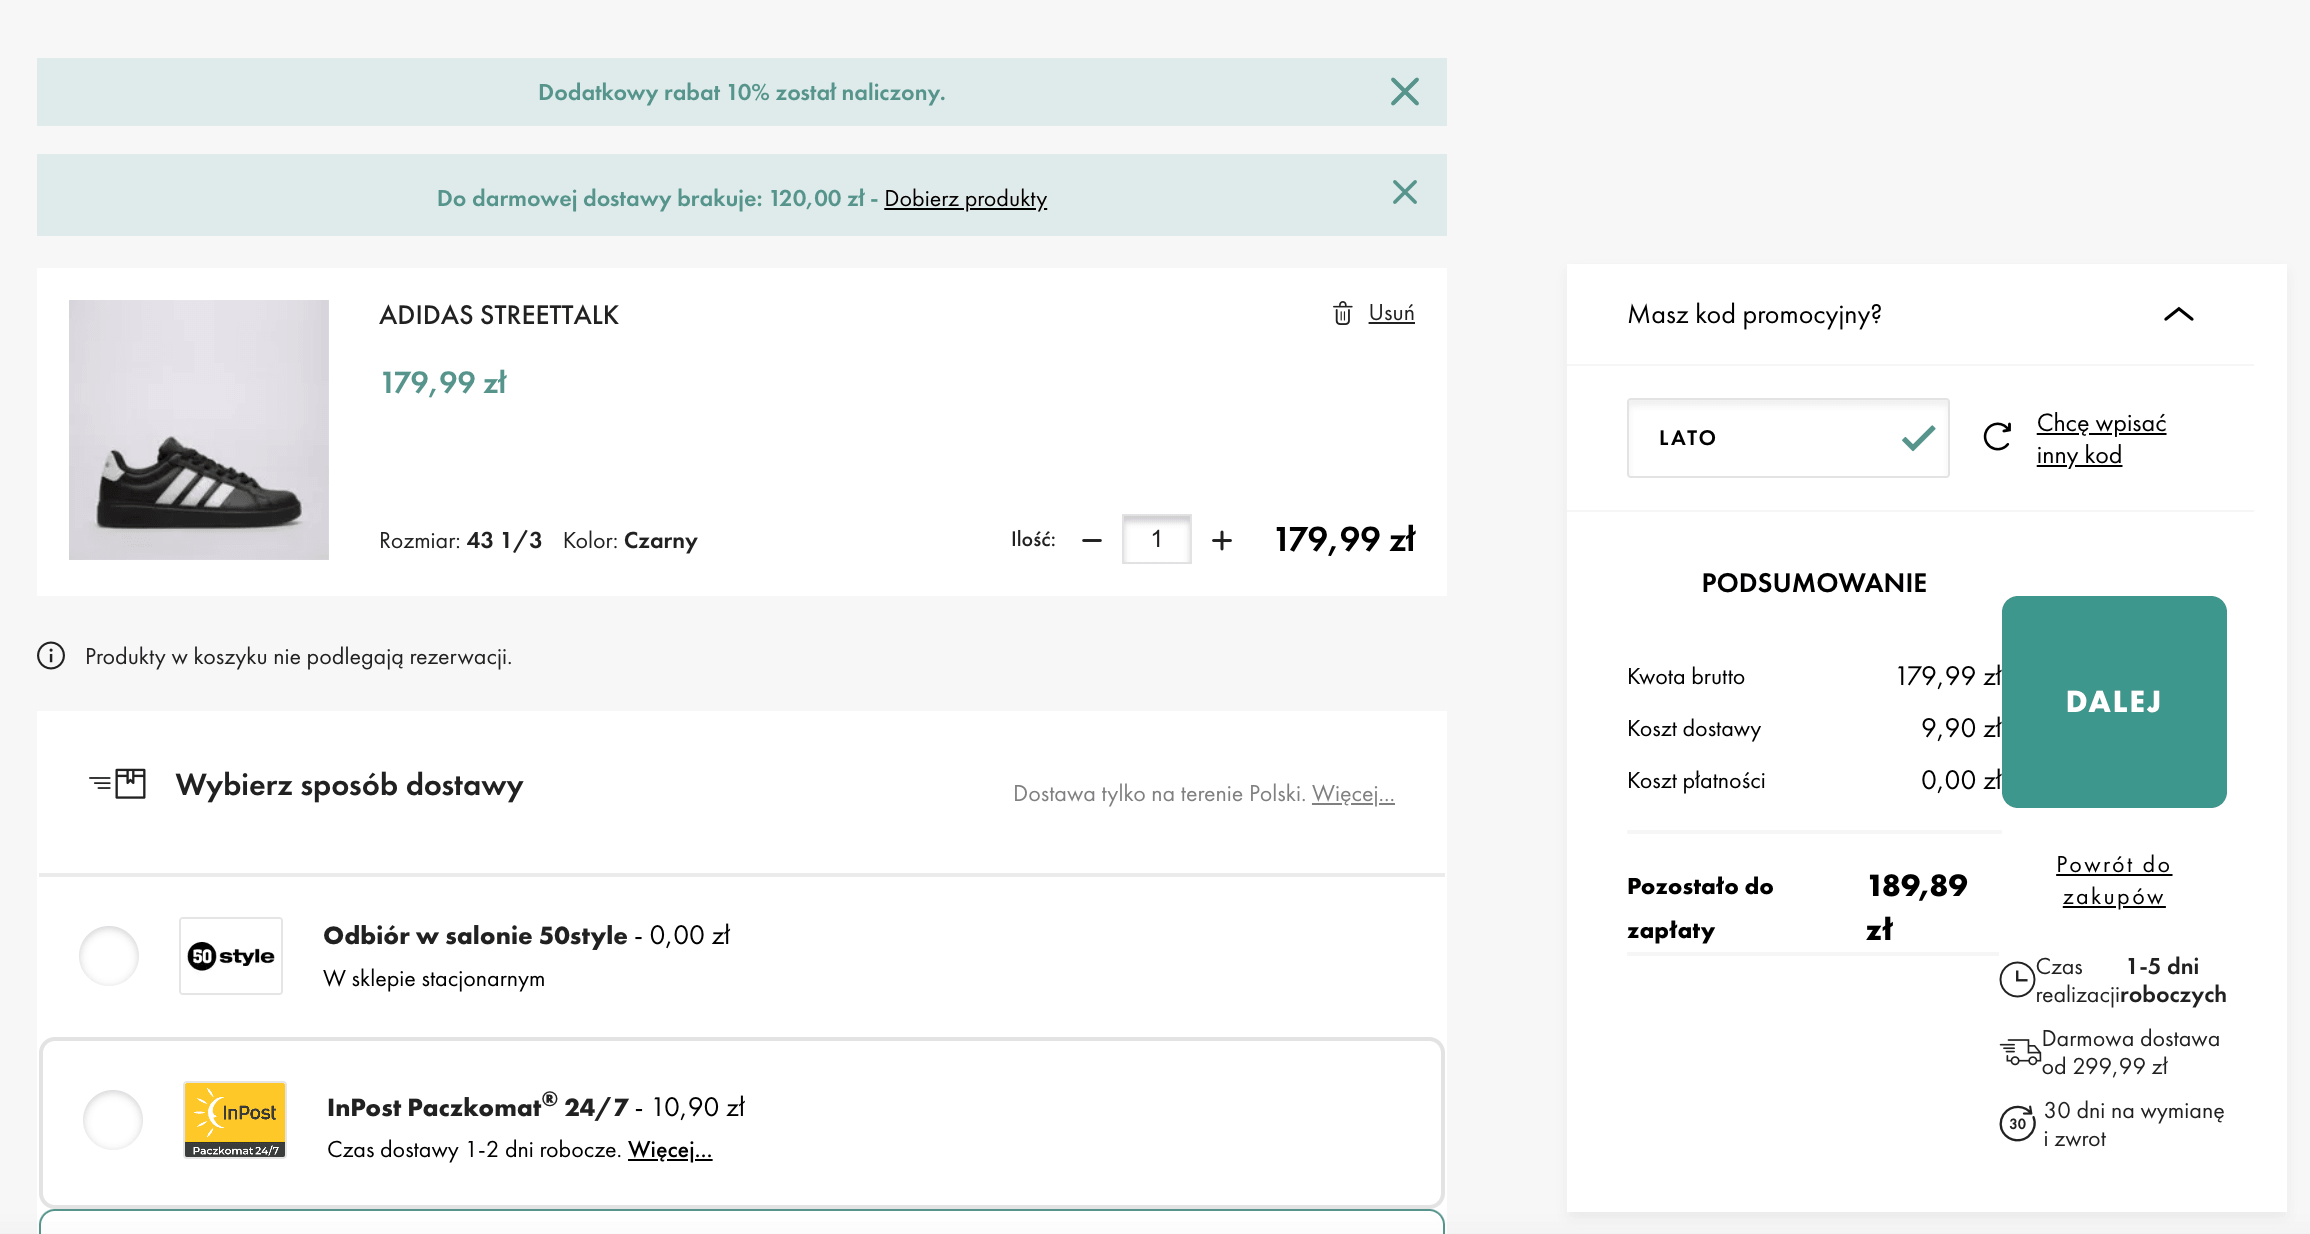This screenshot has height=1234, width=2310.
Task: Open 'Więcej...' link about Poland-only delivery
Action: point(1353,794)
